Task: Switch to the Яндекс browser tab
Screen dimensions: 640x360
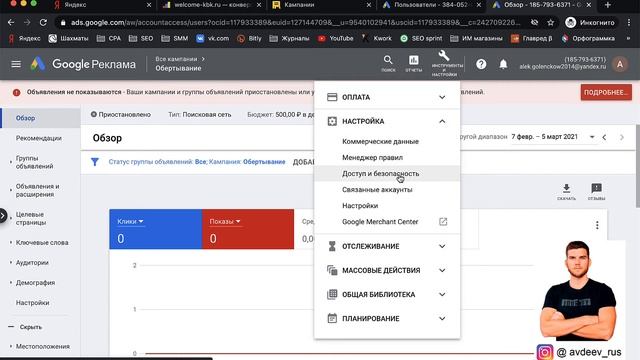Action: (x=102, y=5)
